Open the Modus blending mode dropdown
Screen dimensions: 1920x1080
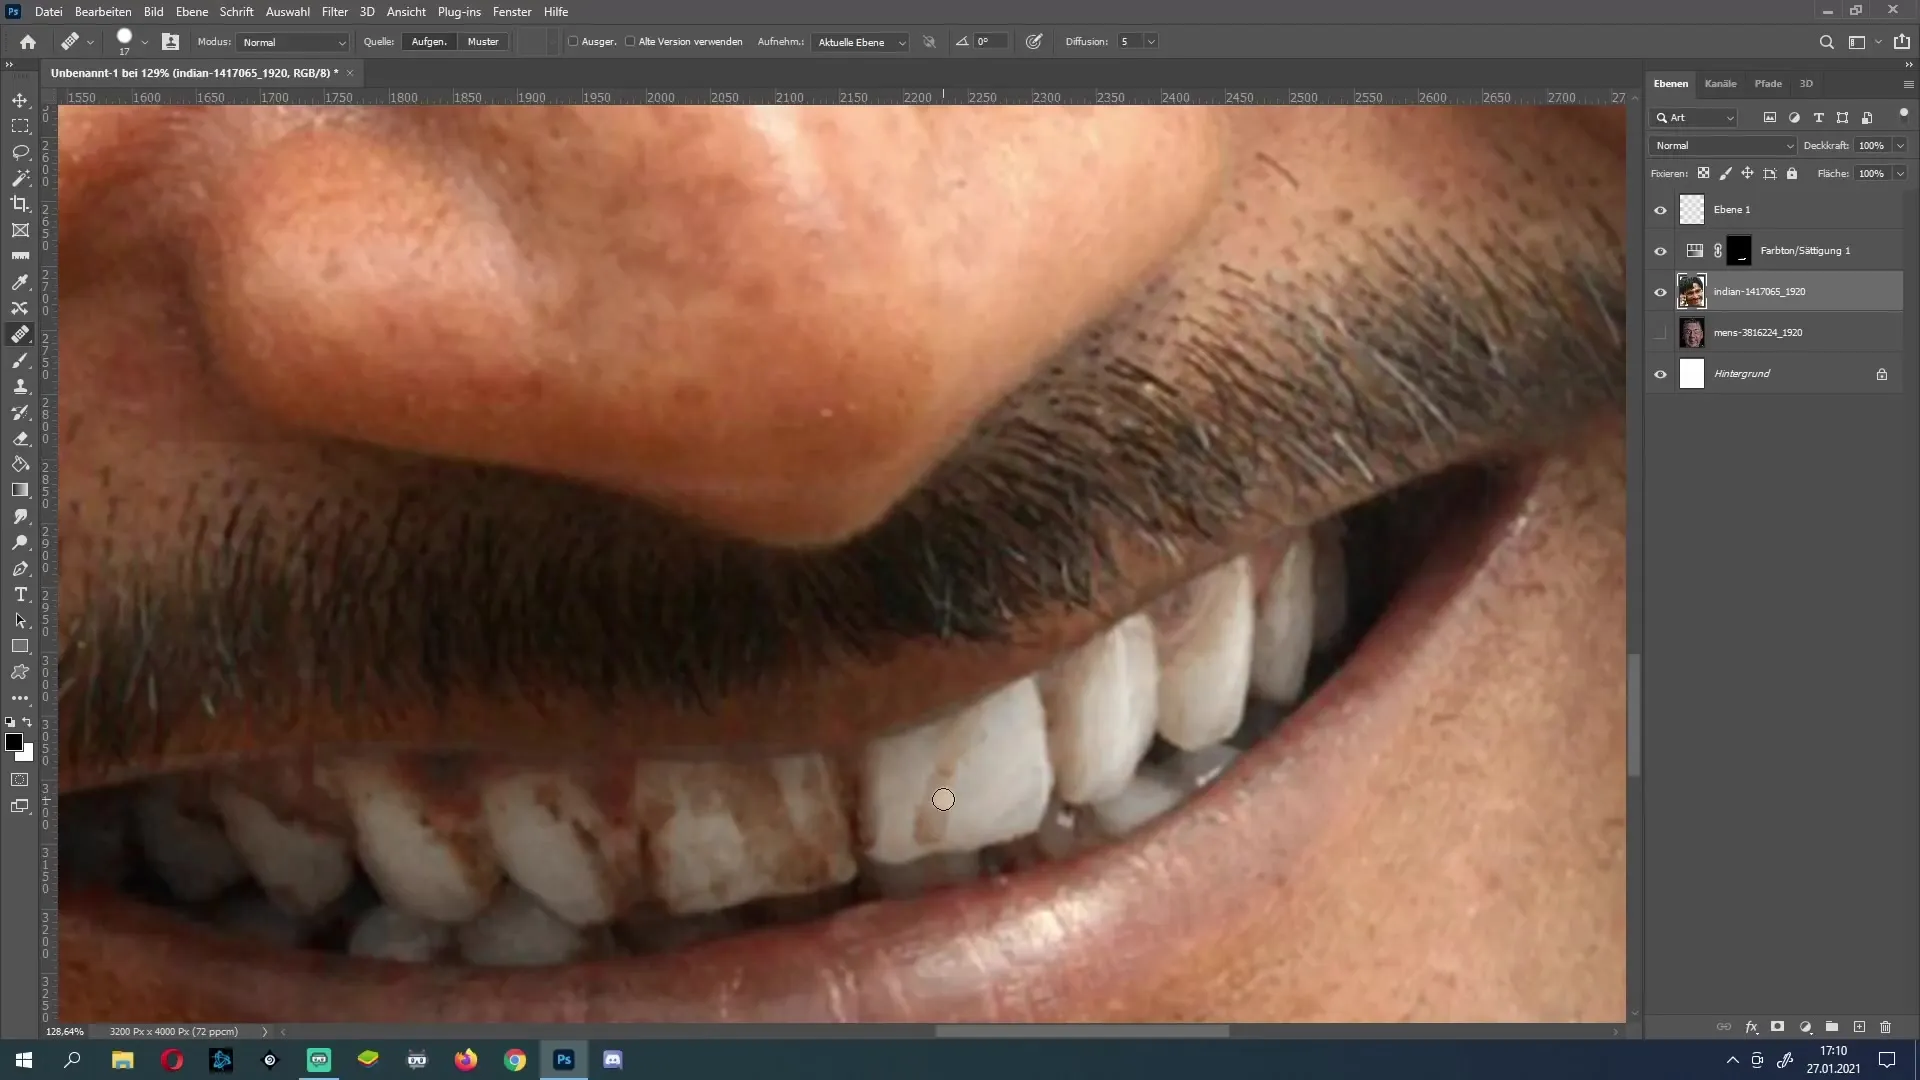[289, 41]
